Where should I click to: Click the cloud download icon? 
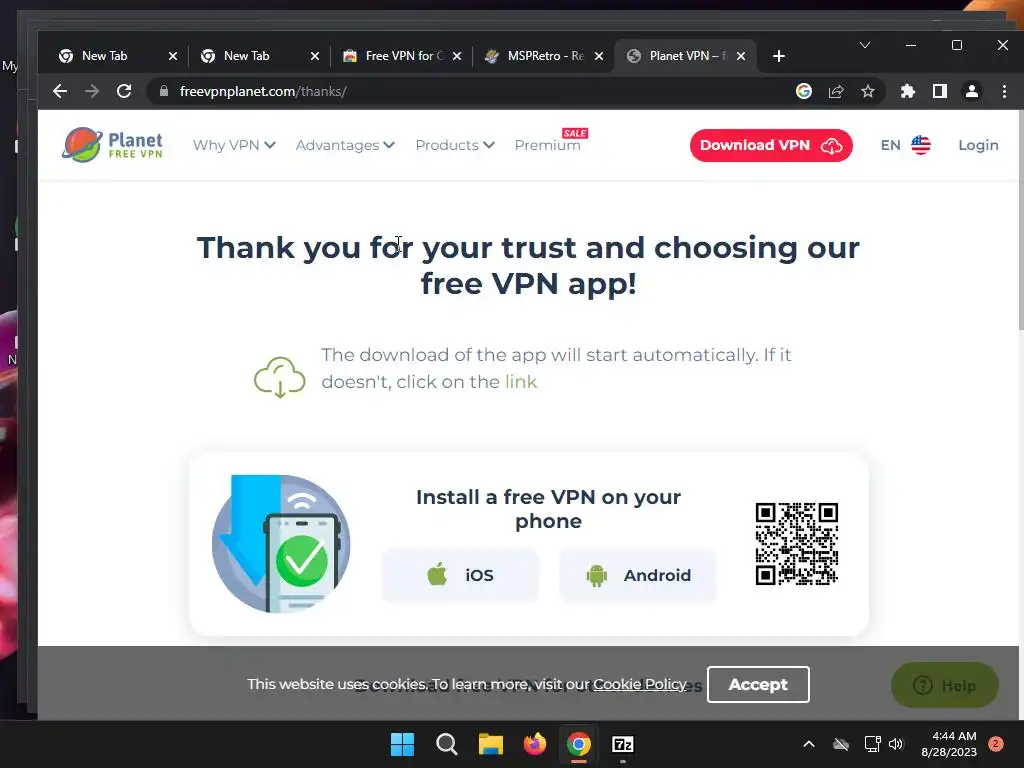280,377
